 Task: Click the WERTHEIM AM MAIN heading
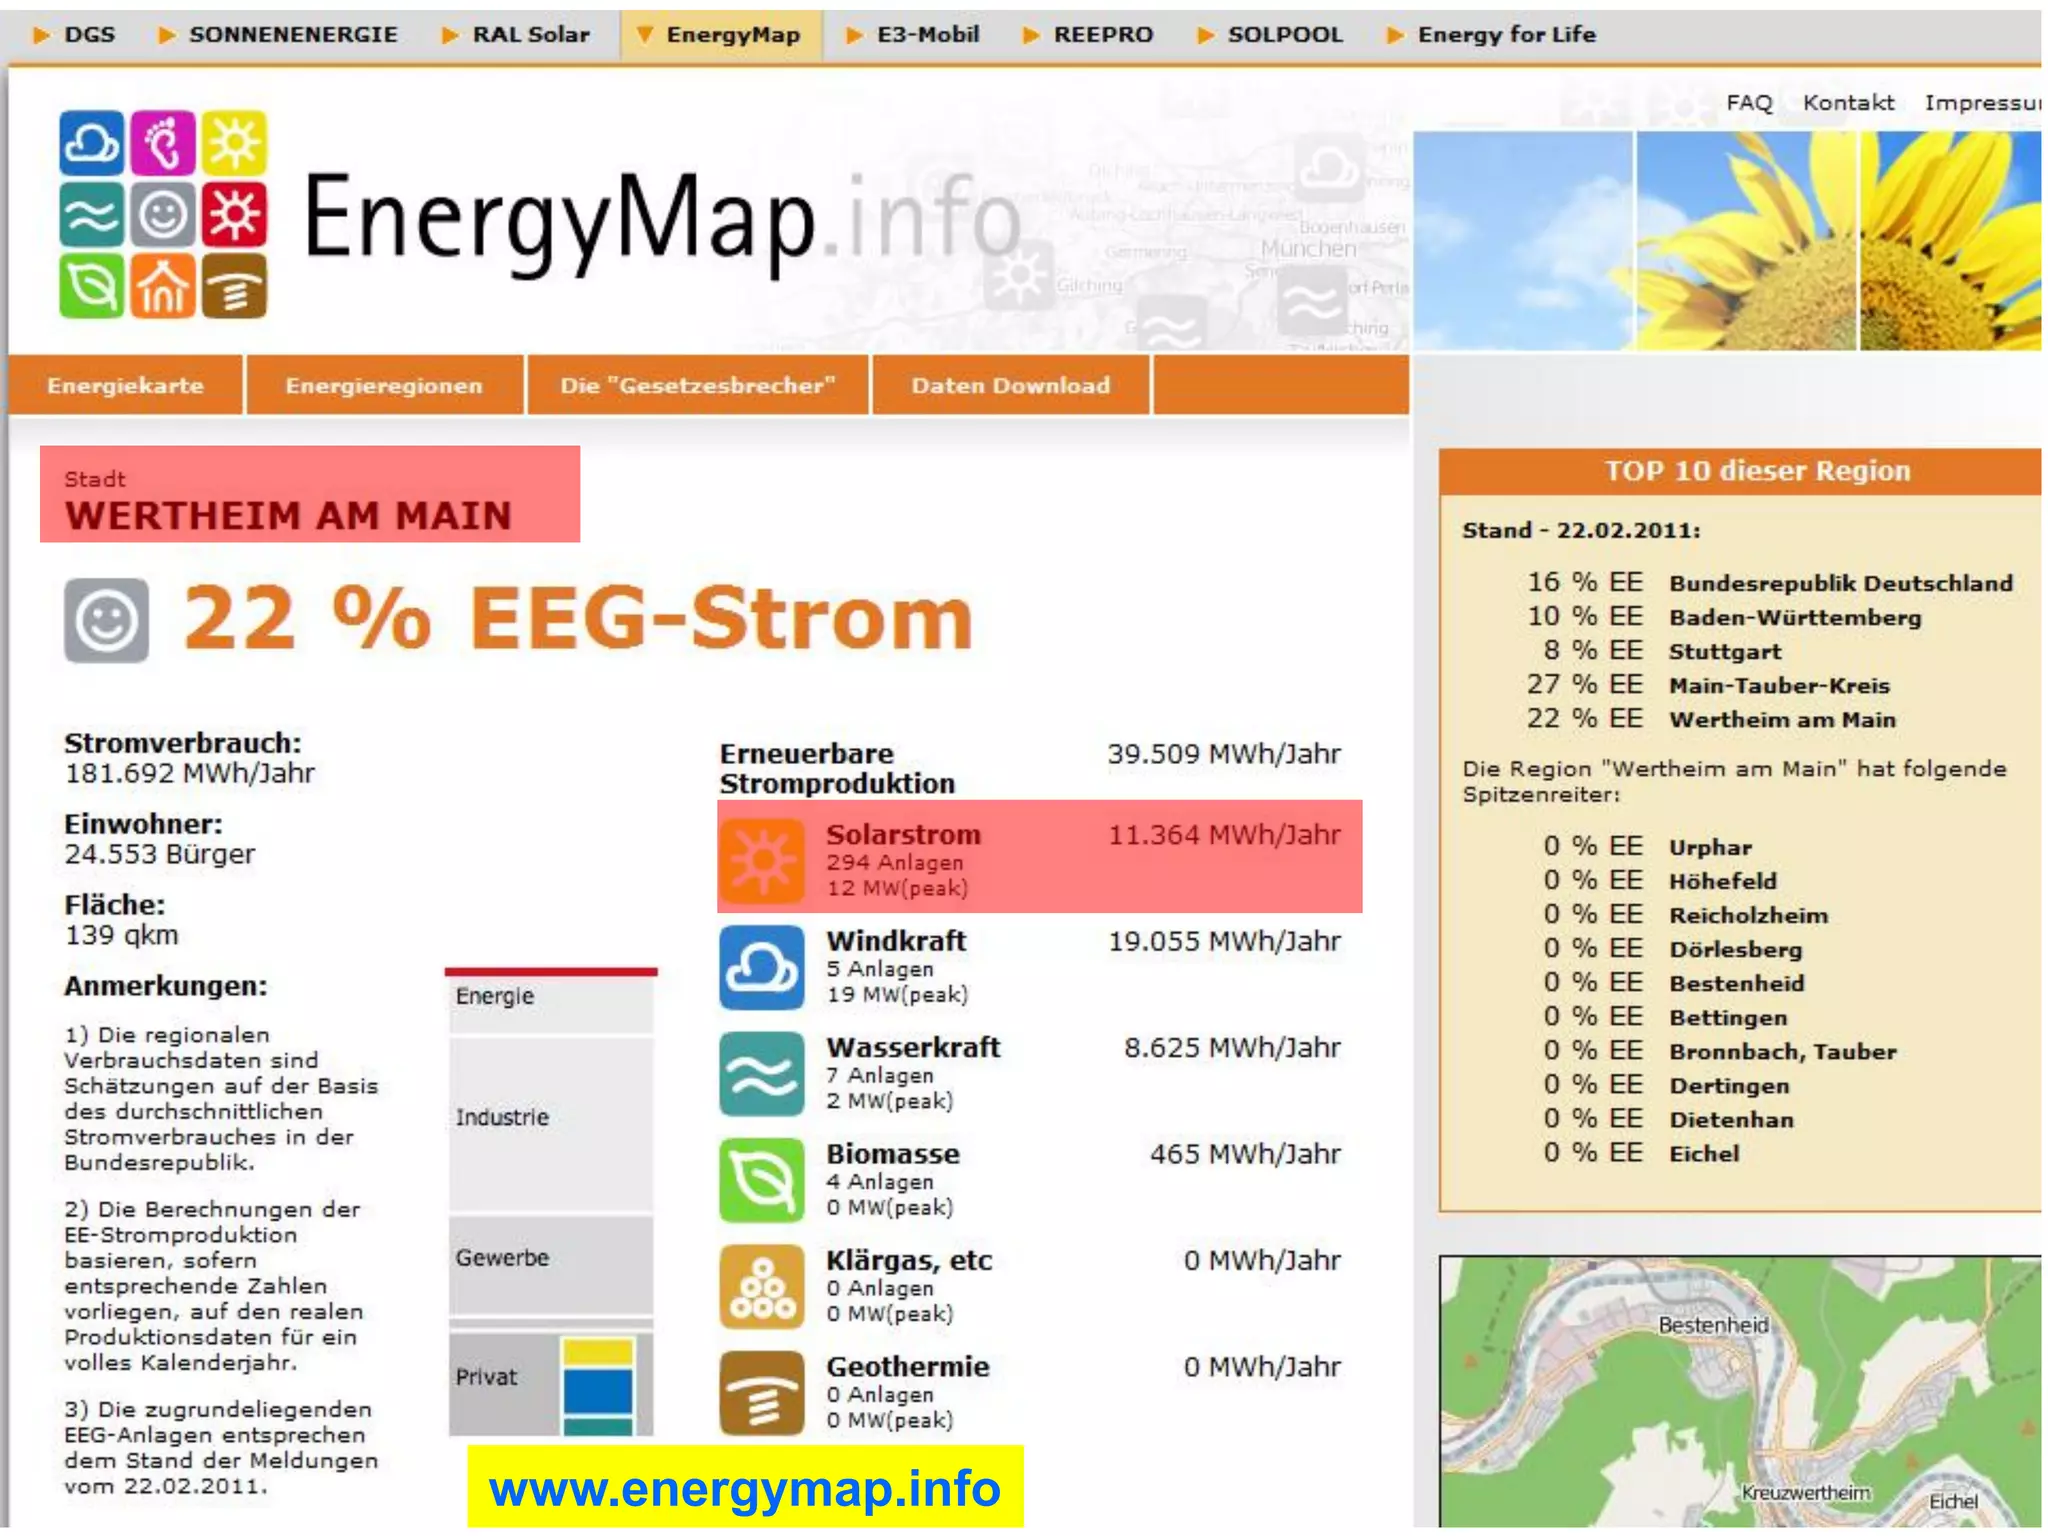[288, 516]
